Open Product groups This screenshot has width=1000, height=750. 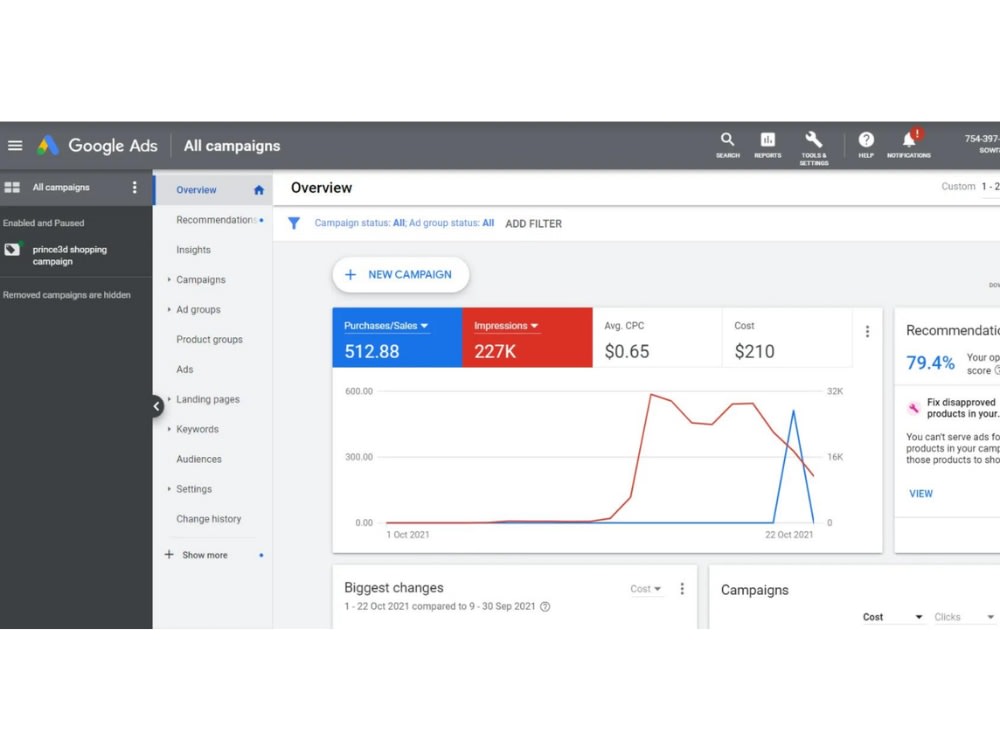click(209, 339)
